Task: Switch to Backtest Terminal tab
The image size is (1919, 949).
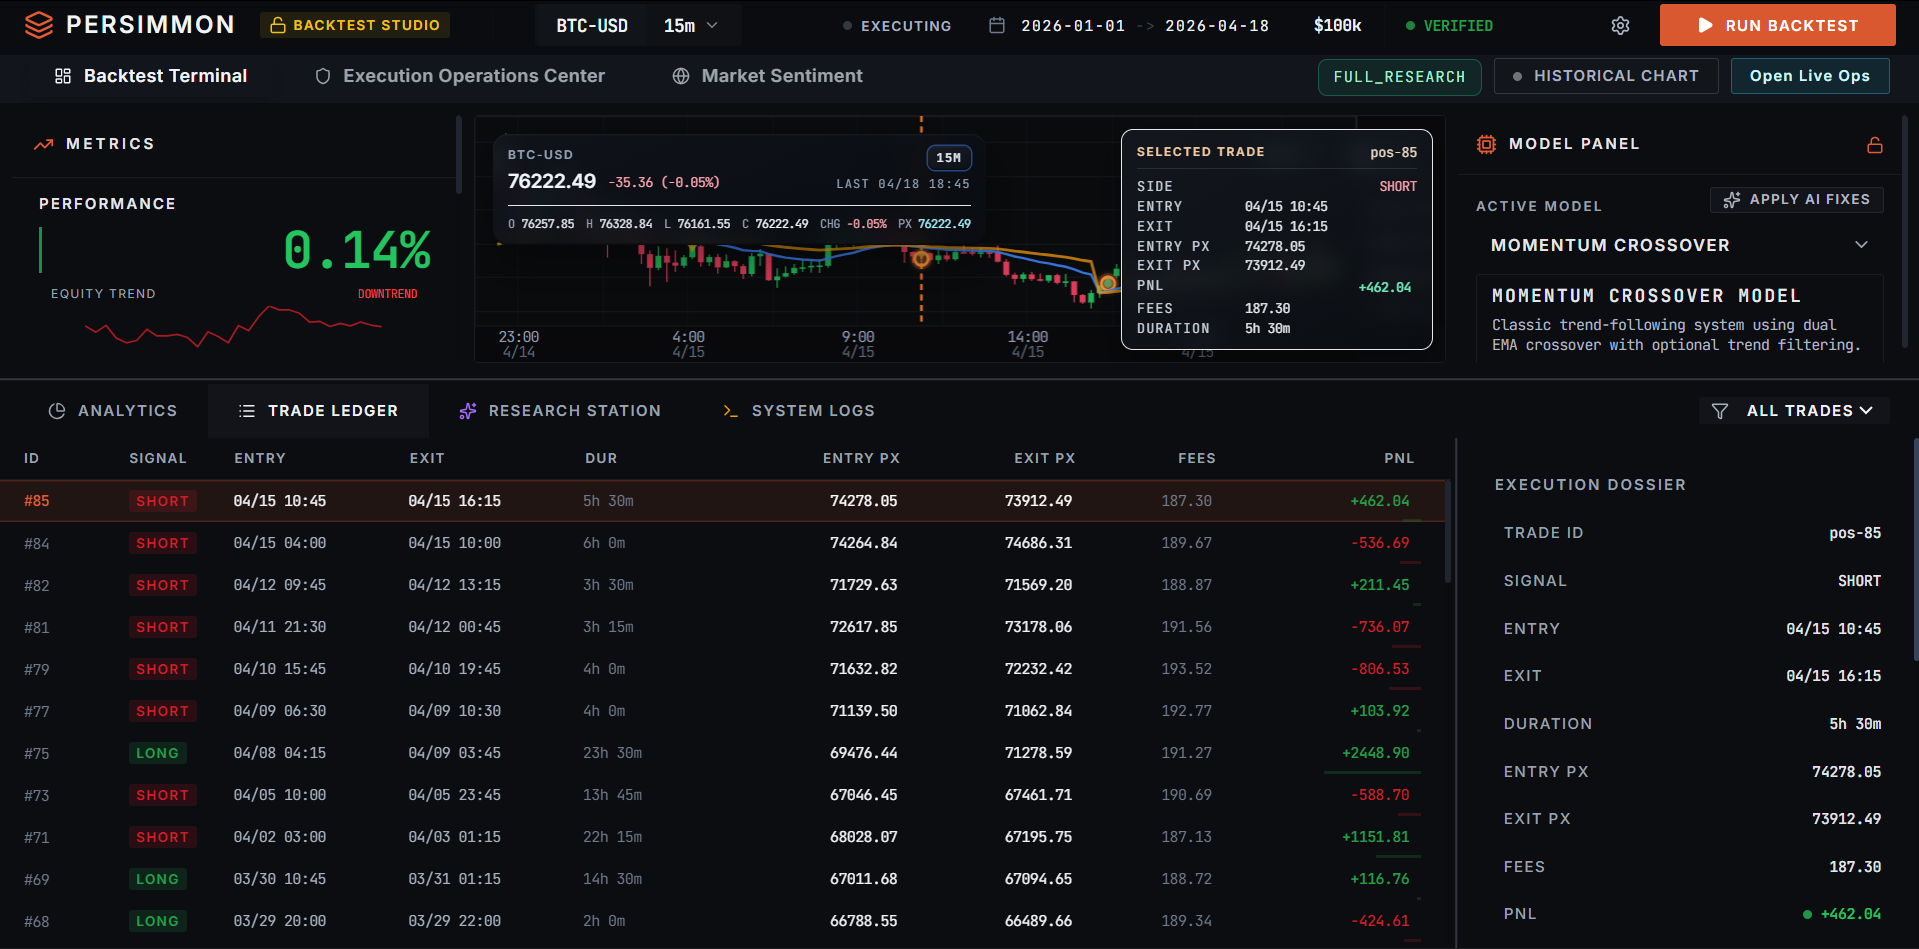Action: (x=151, y=76)
